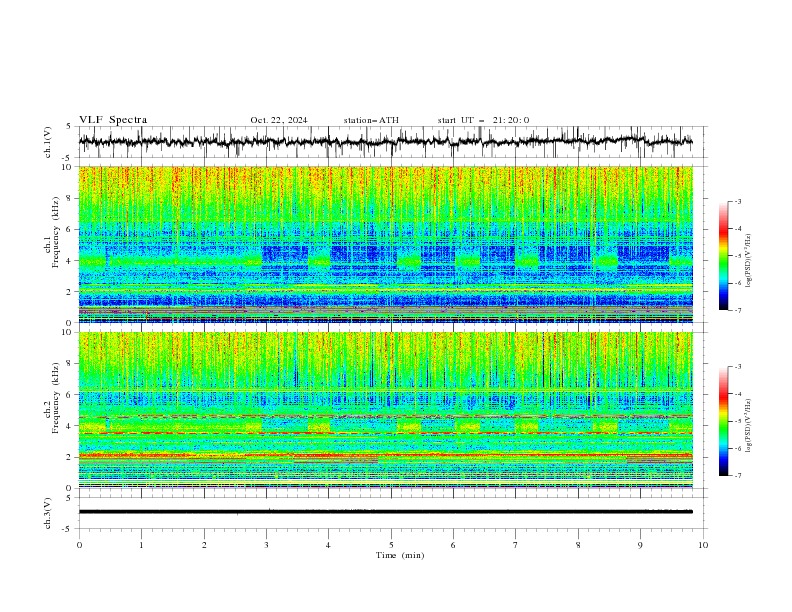
Task: Click the "station=ATH" label
Action: (371, 120)
